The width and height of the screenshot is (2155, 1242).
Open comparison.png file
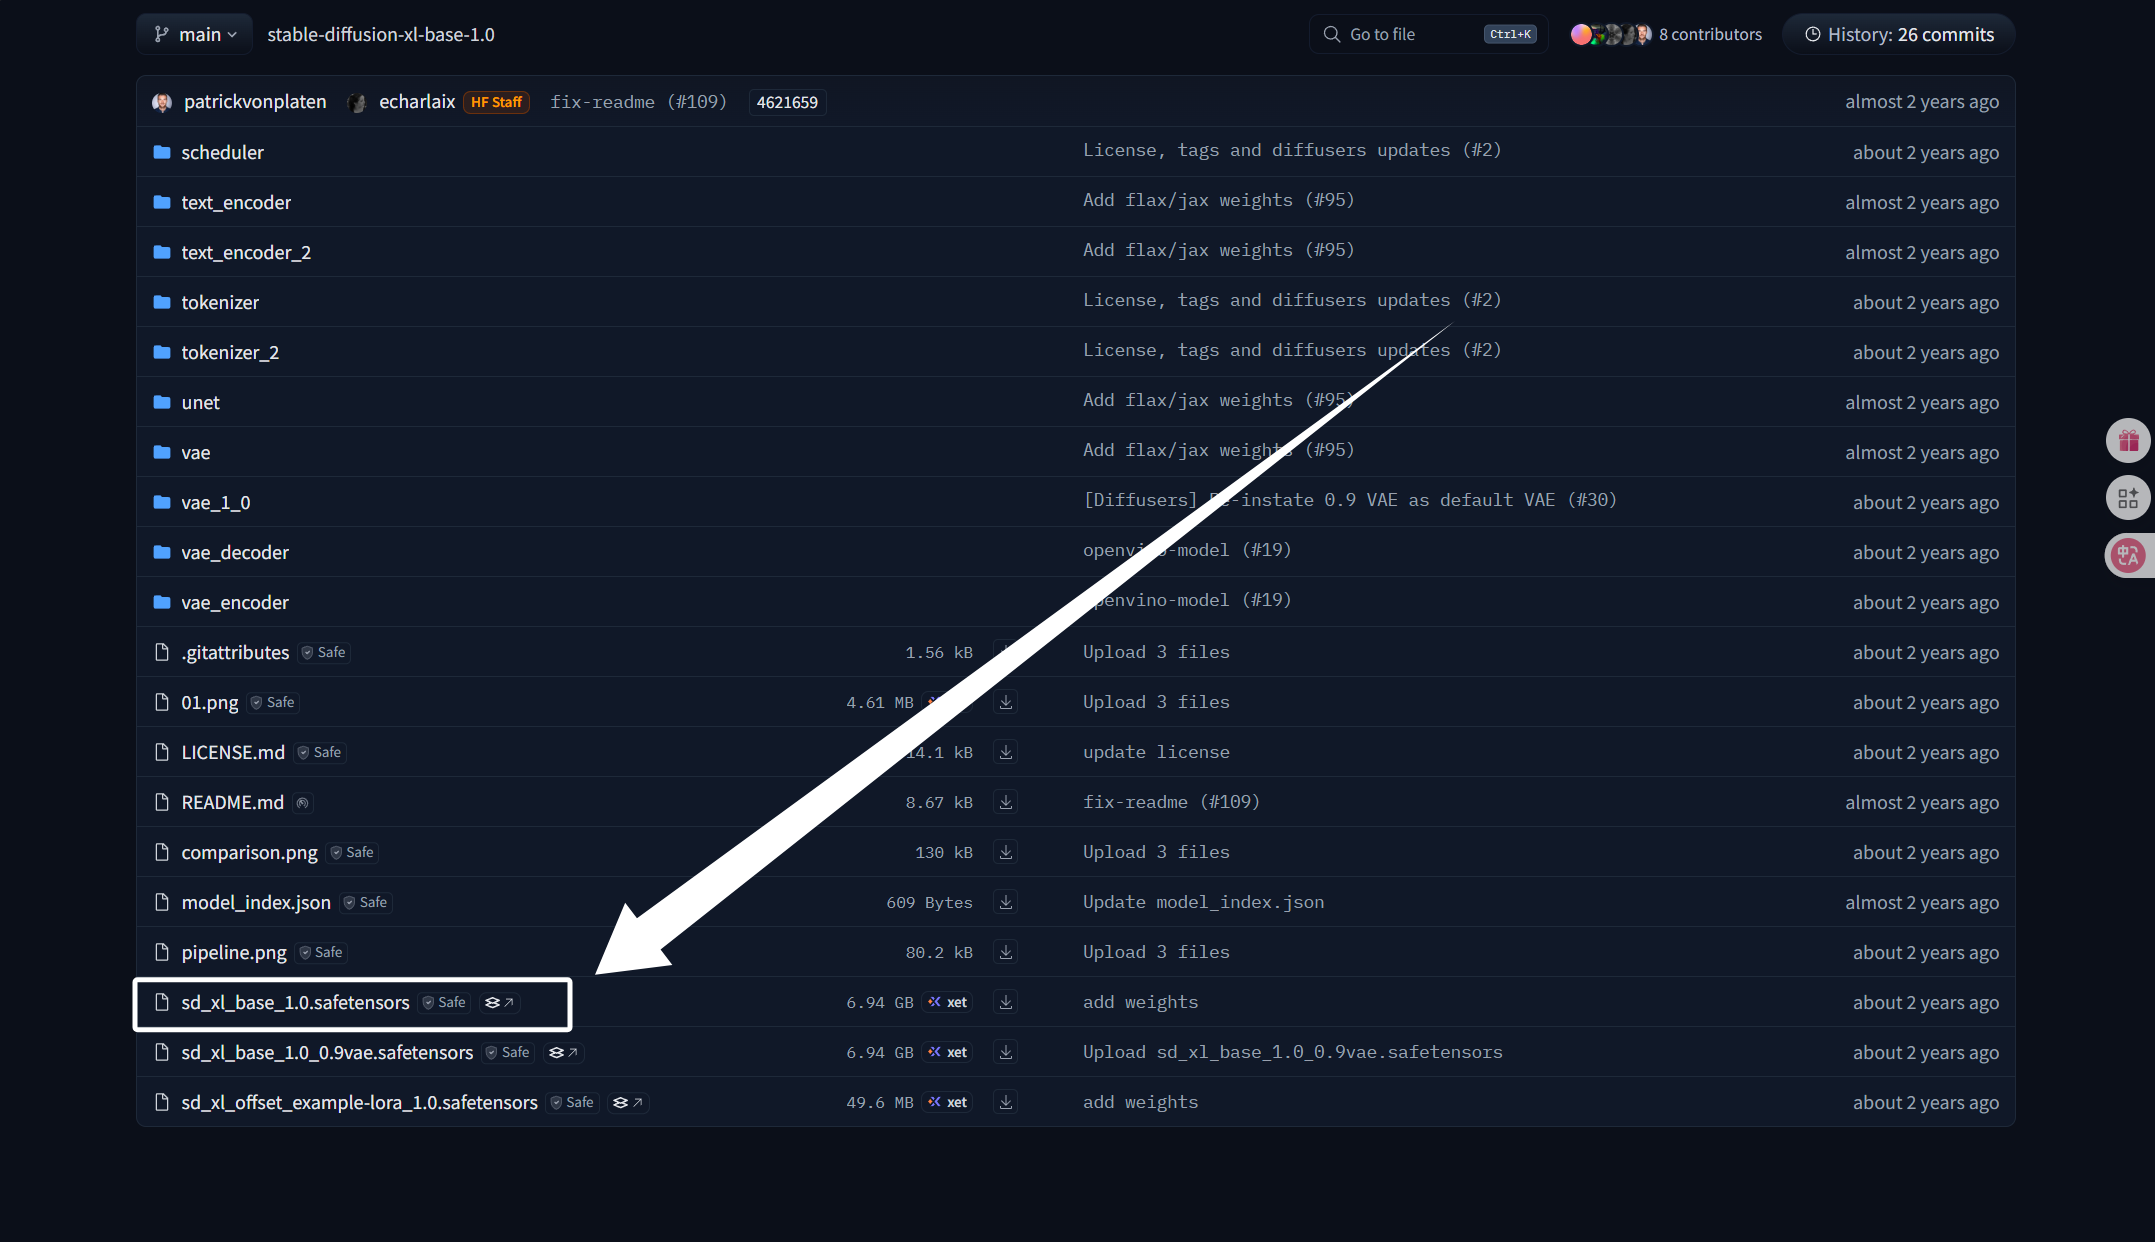coord(249,852)
